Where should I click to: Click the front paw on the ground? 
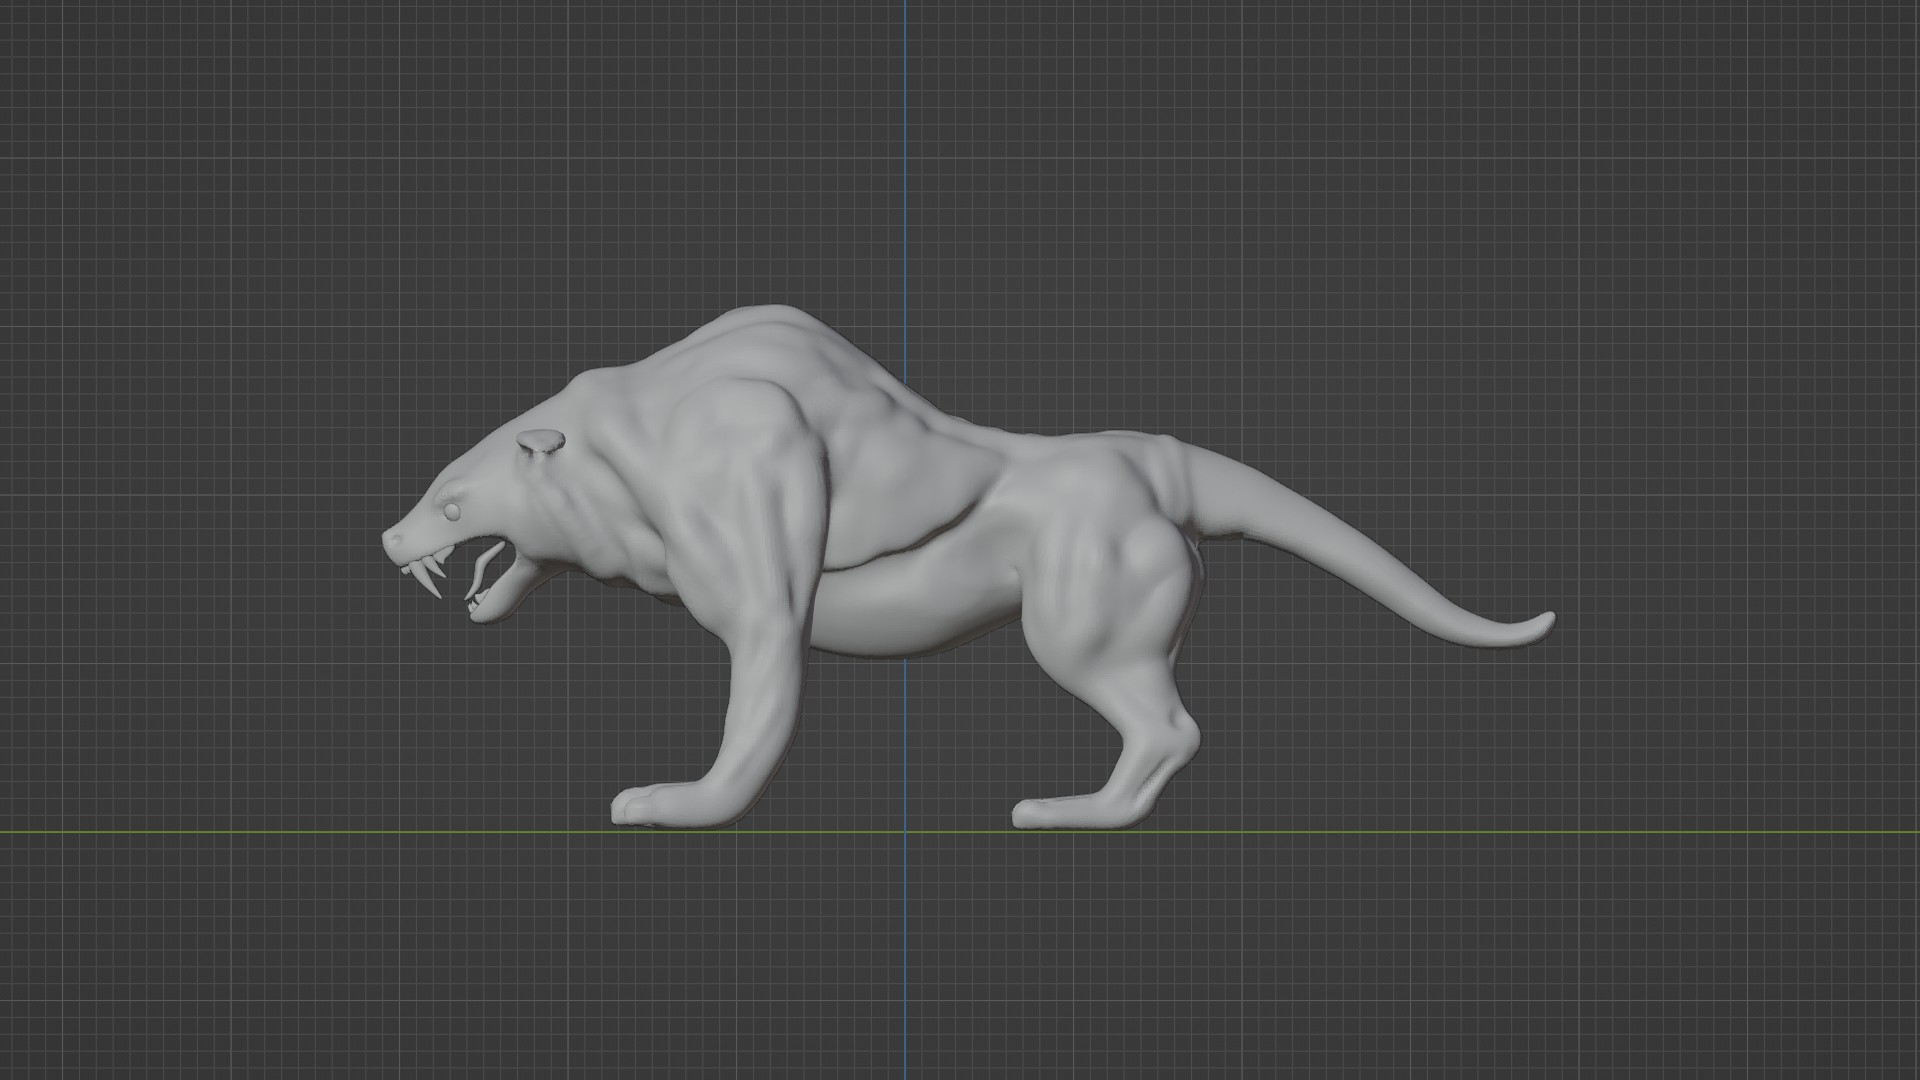(x=645, y=806)
